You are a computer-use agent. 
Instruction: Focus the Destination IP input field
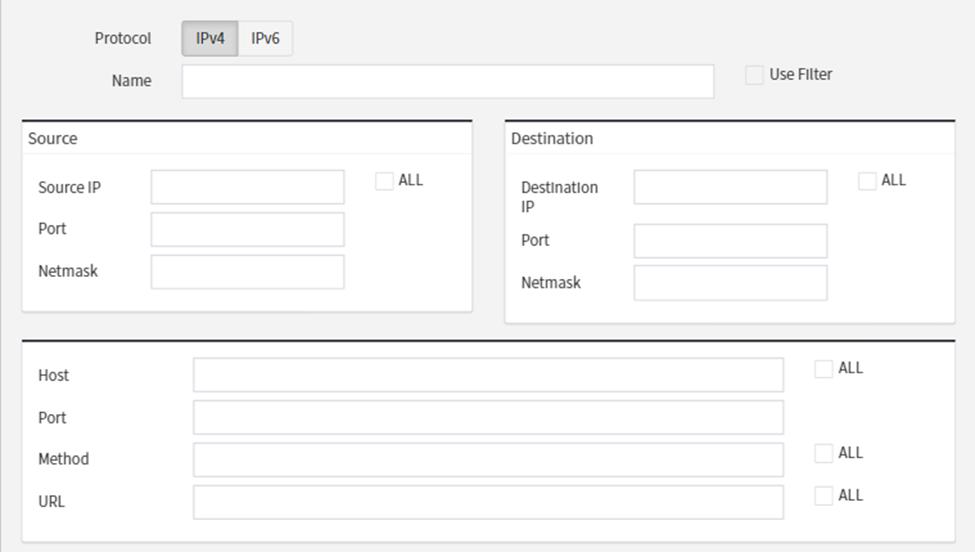(730, 187)
